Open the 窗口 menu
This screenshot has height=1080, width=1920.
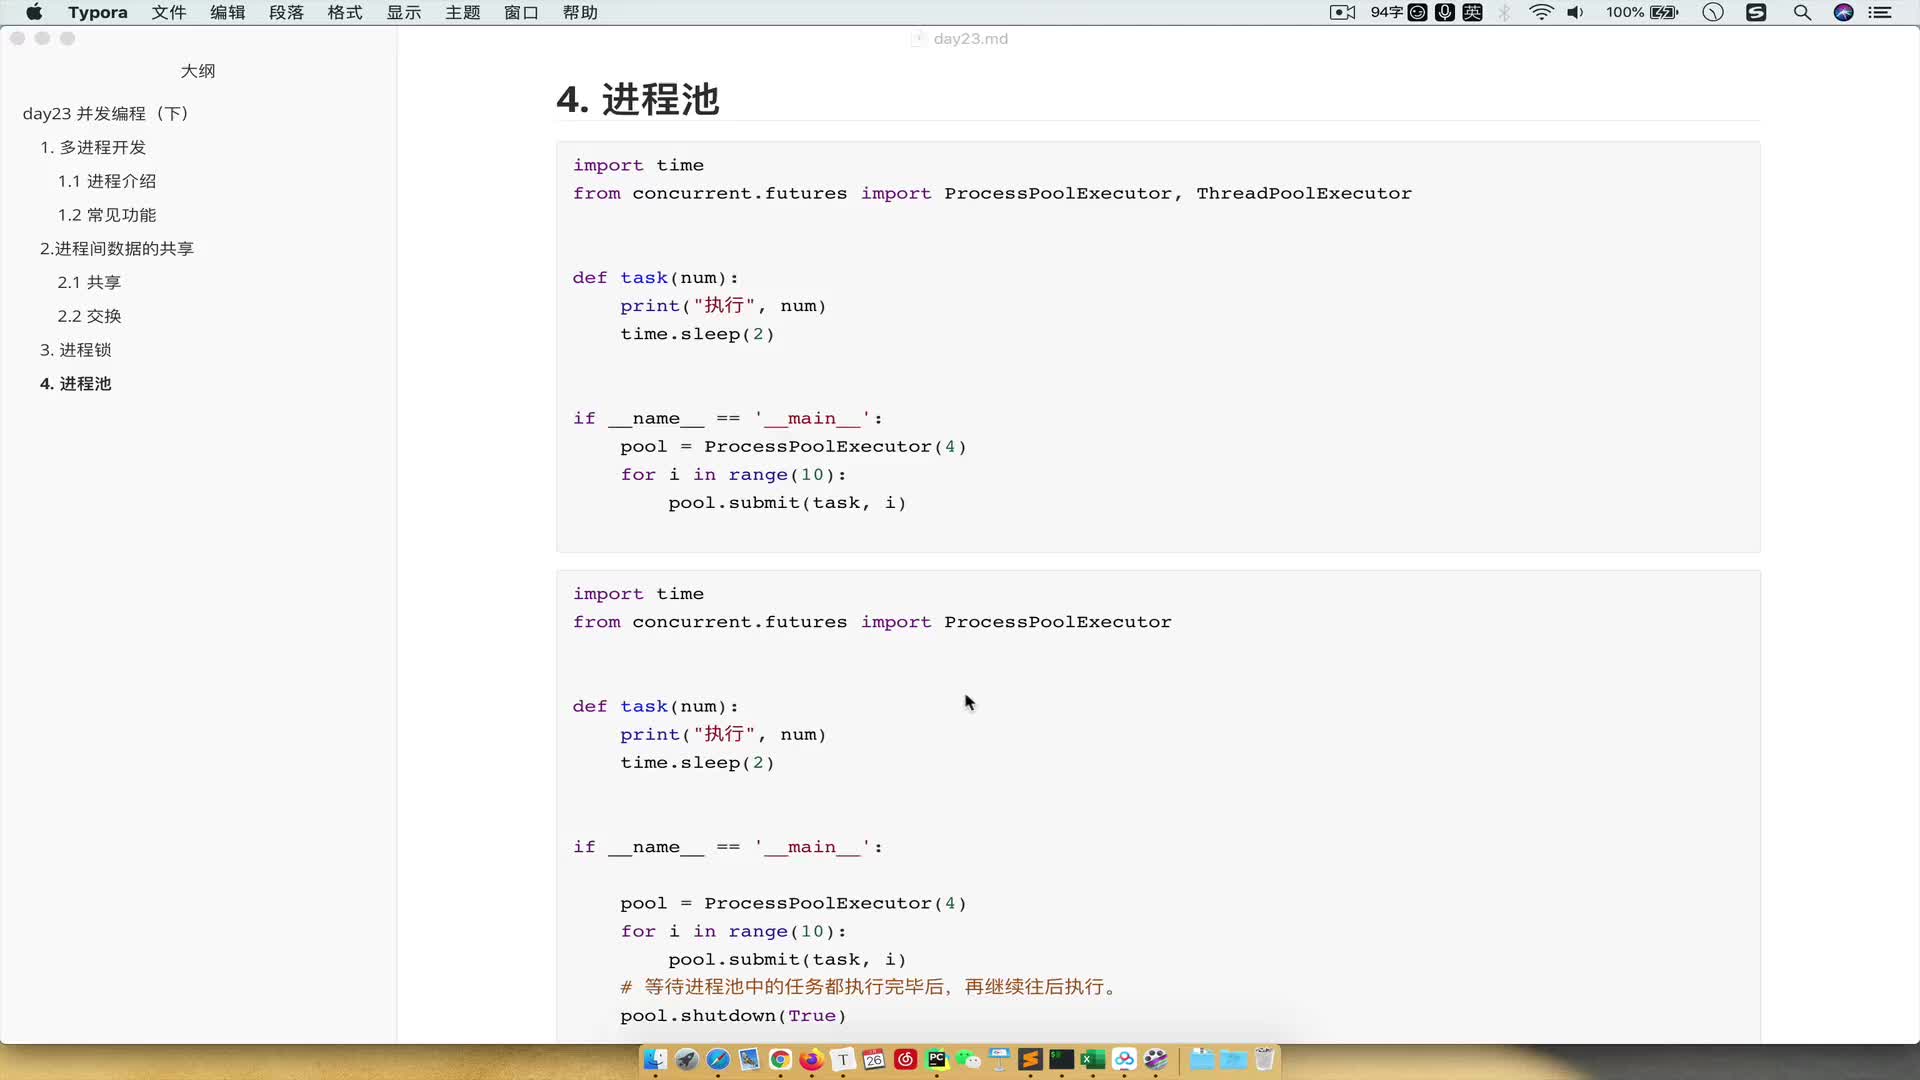tap(521, 12)
